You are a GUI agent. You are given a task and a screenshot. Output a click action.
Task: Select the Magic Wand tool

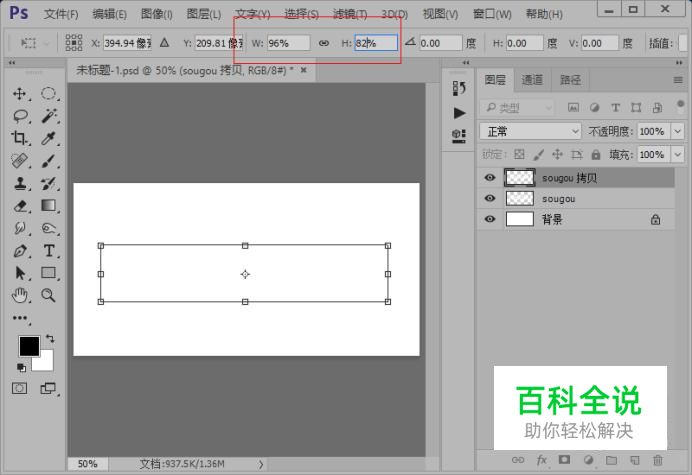pyautogui.click(x=48, y=116)
